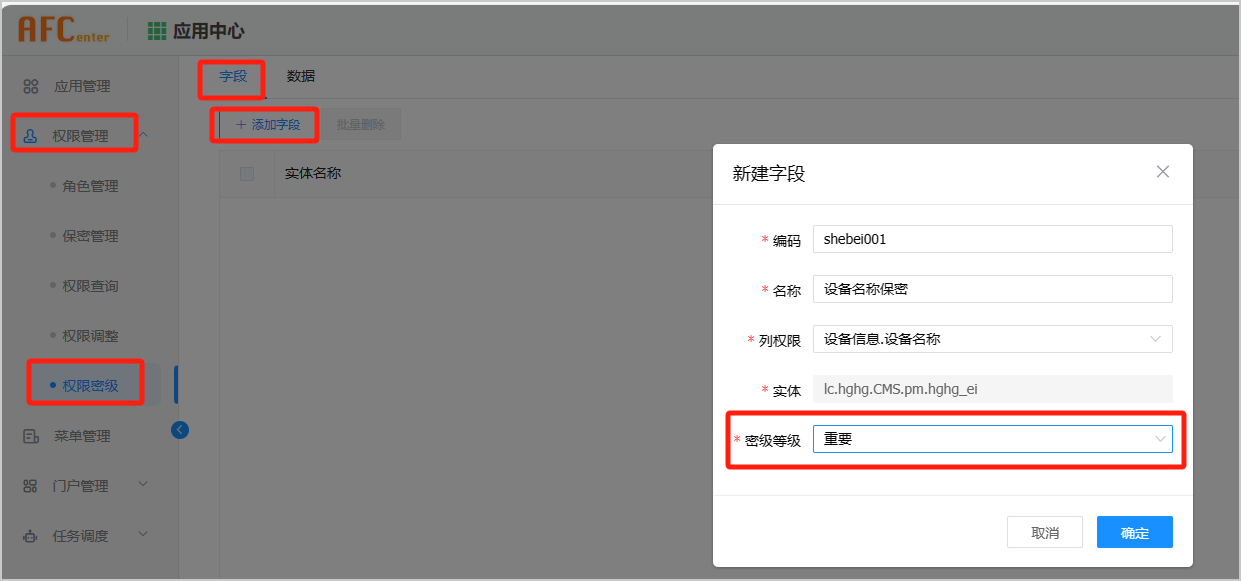Image resolution: width=1241 pixels, height=581 pixels.
Task: Click the AFCenter logo
Action: [63, 31]
